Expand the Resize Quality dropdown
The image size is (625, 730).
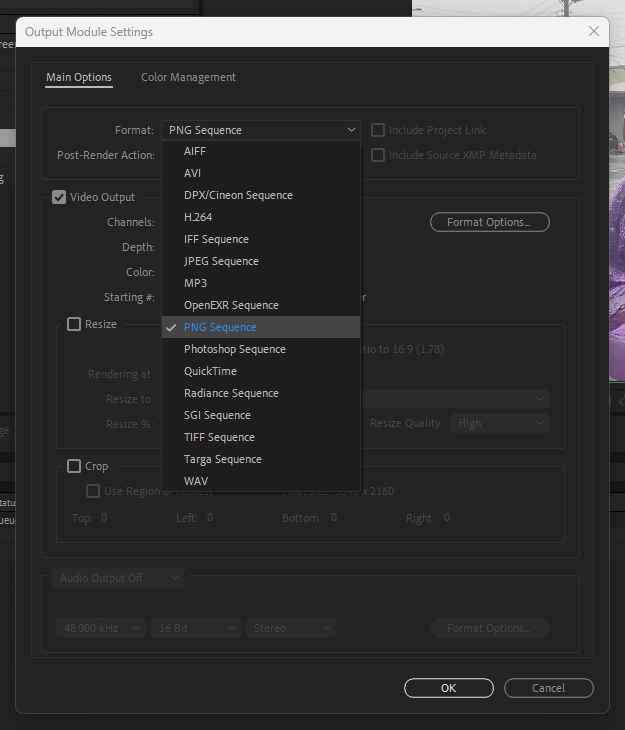point(499,423)
